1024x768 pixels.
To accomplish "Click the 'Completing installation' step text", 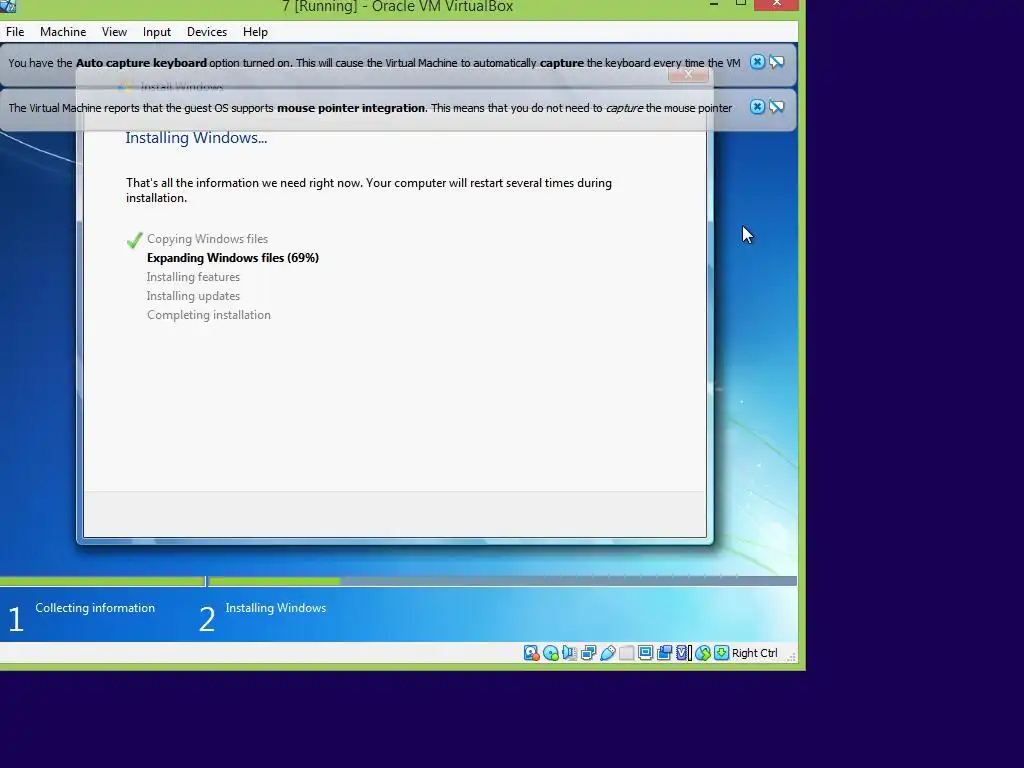I will click(x=208, y=315).
